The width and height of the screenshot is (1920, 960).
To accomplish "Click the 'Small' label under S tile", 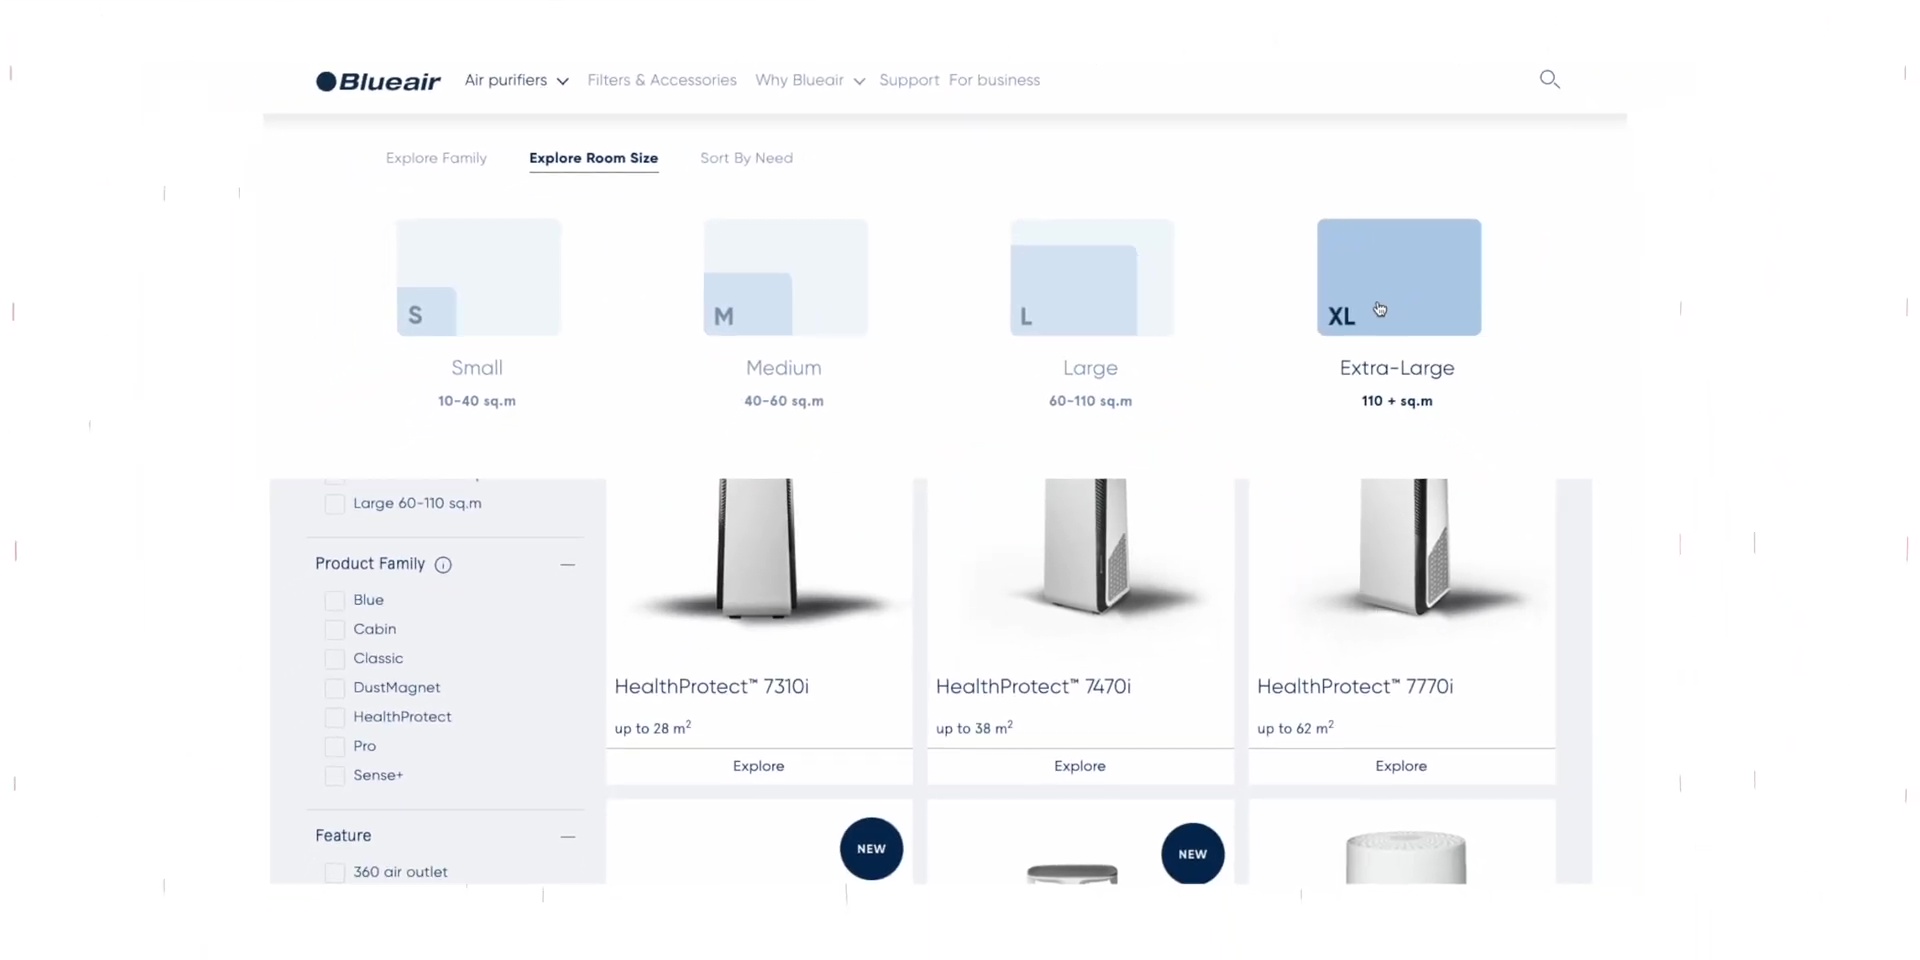I will (x=477, y=368).
